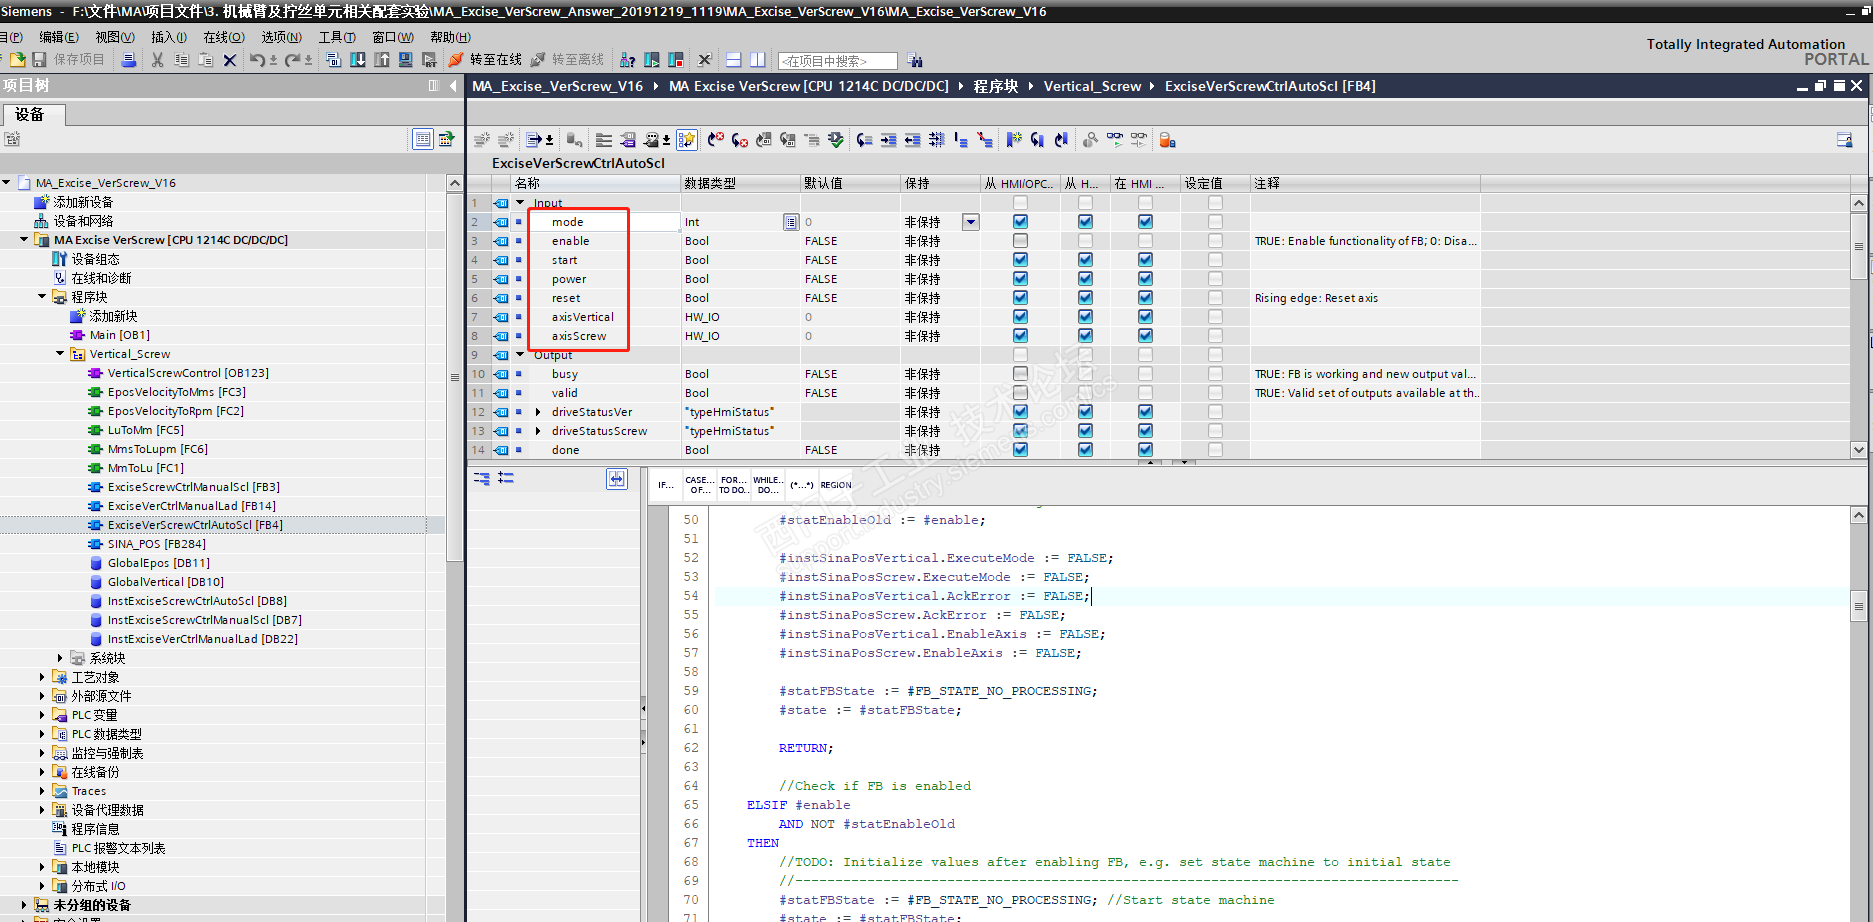The width and height of the screenshot is (1873, 922).
Task: Toggle HMI/OPC access checkbox for enable row
Action: tap(1020, 241)
